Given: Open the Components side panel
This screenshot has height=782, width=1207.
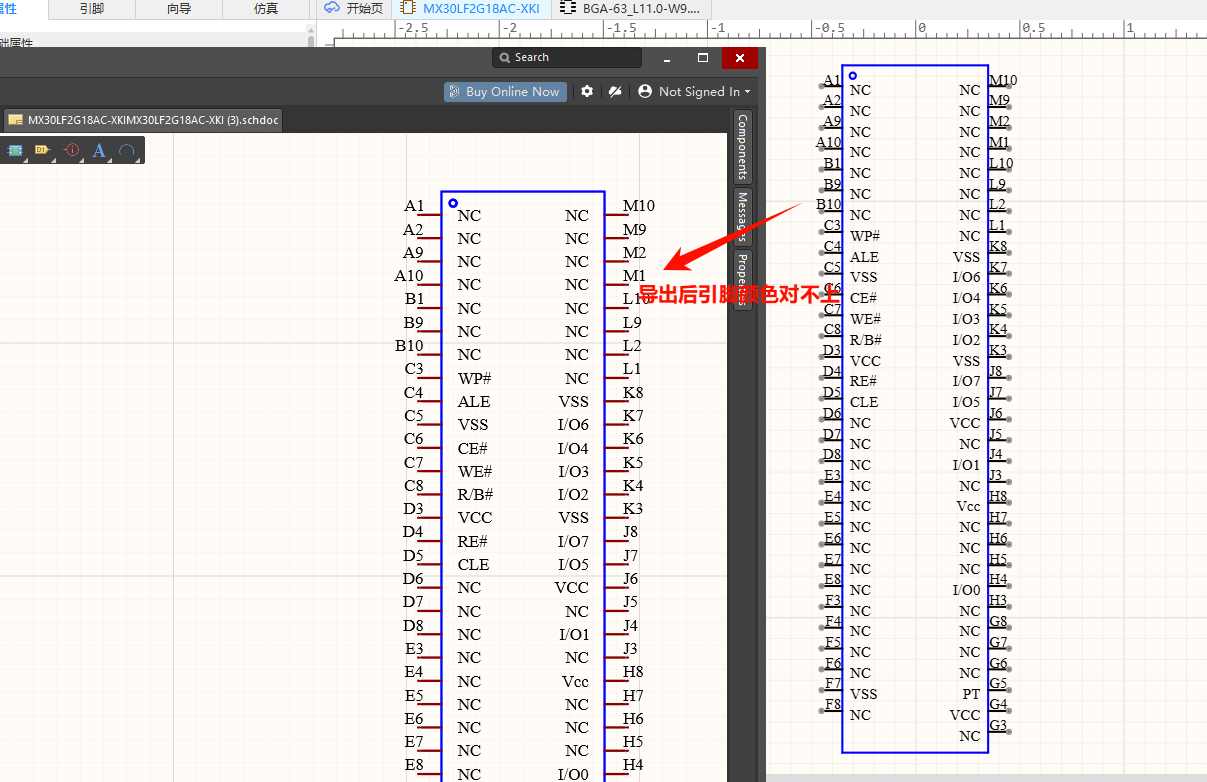Looking at the screenshot, I should (x=742, y=146).
